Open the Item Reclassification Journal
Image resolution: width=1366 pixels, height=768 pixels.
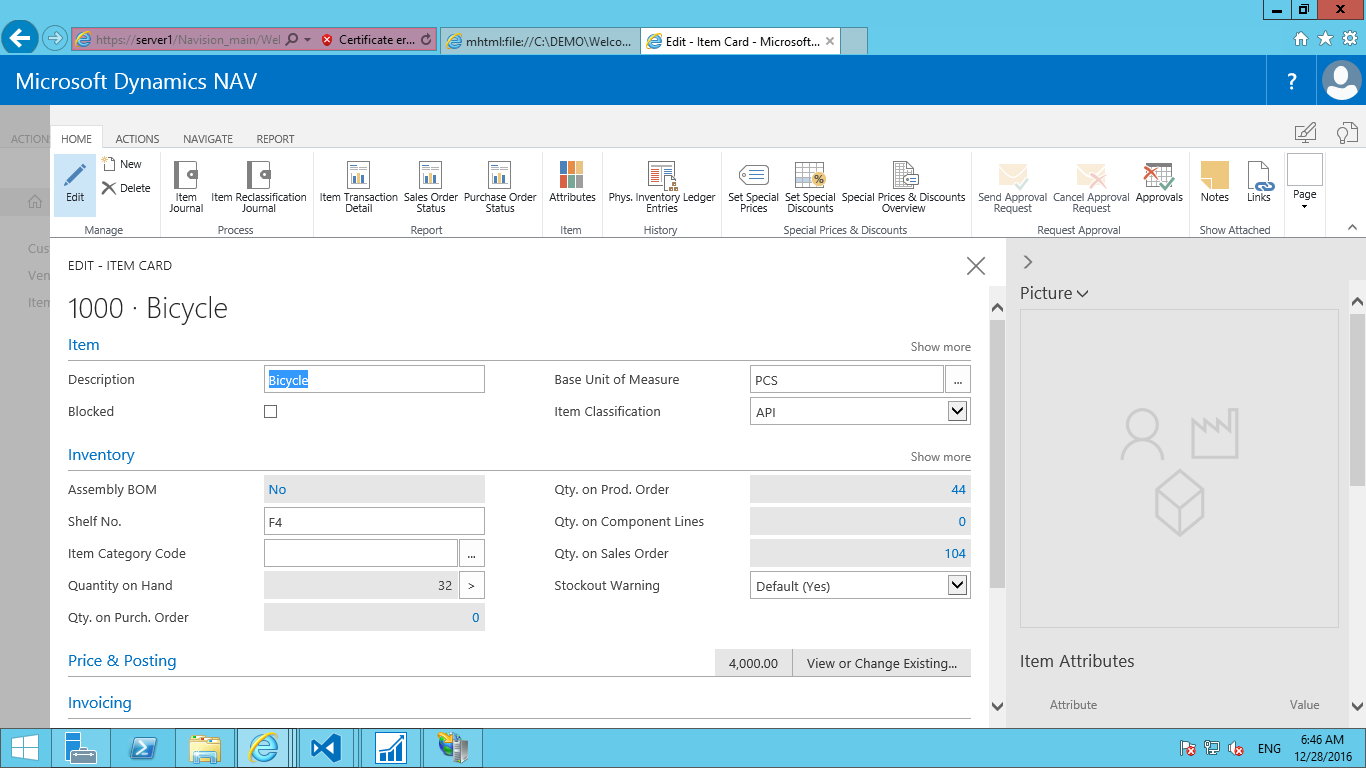click(258, 187)
